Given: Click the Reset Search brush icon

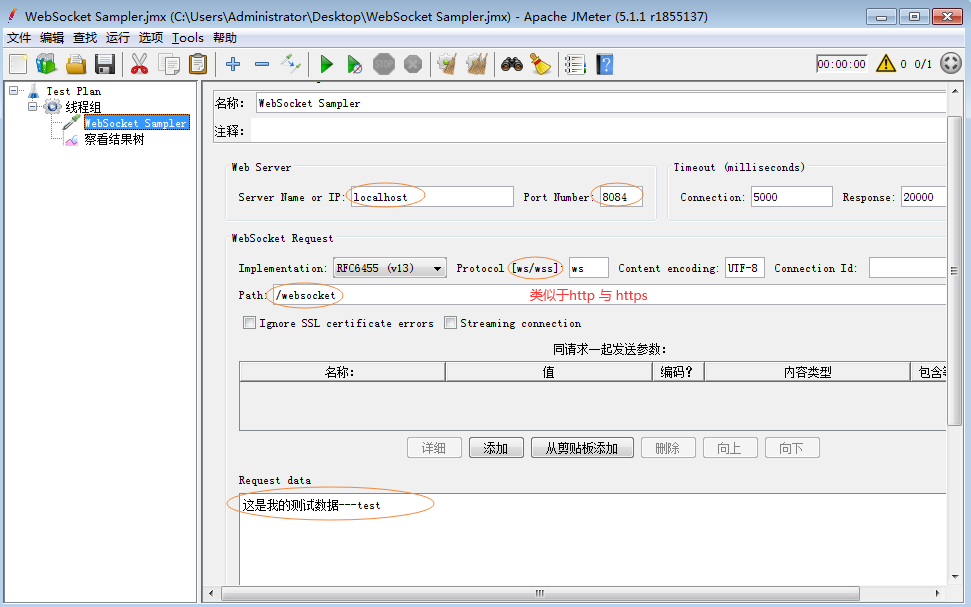Looking at the screenshot, I should [541, 64].
